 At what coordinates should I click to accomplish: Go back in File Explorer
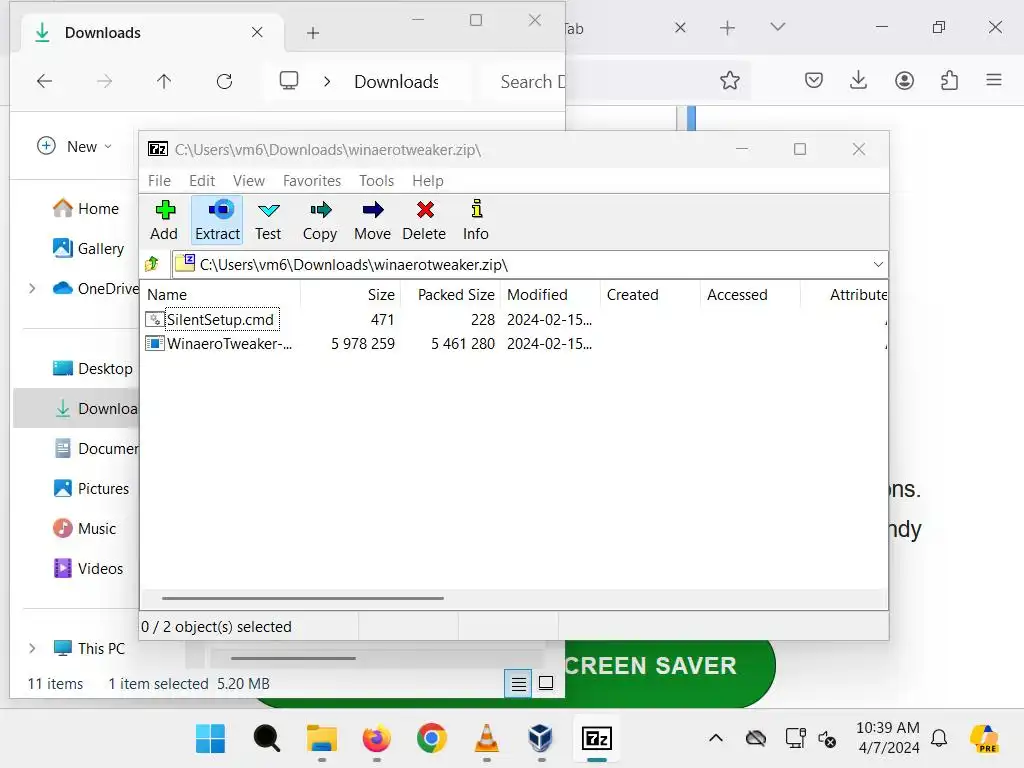coord(44,81)
